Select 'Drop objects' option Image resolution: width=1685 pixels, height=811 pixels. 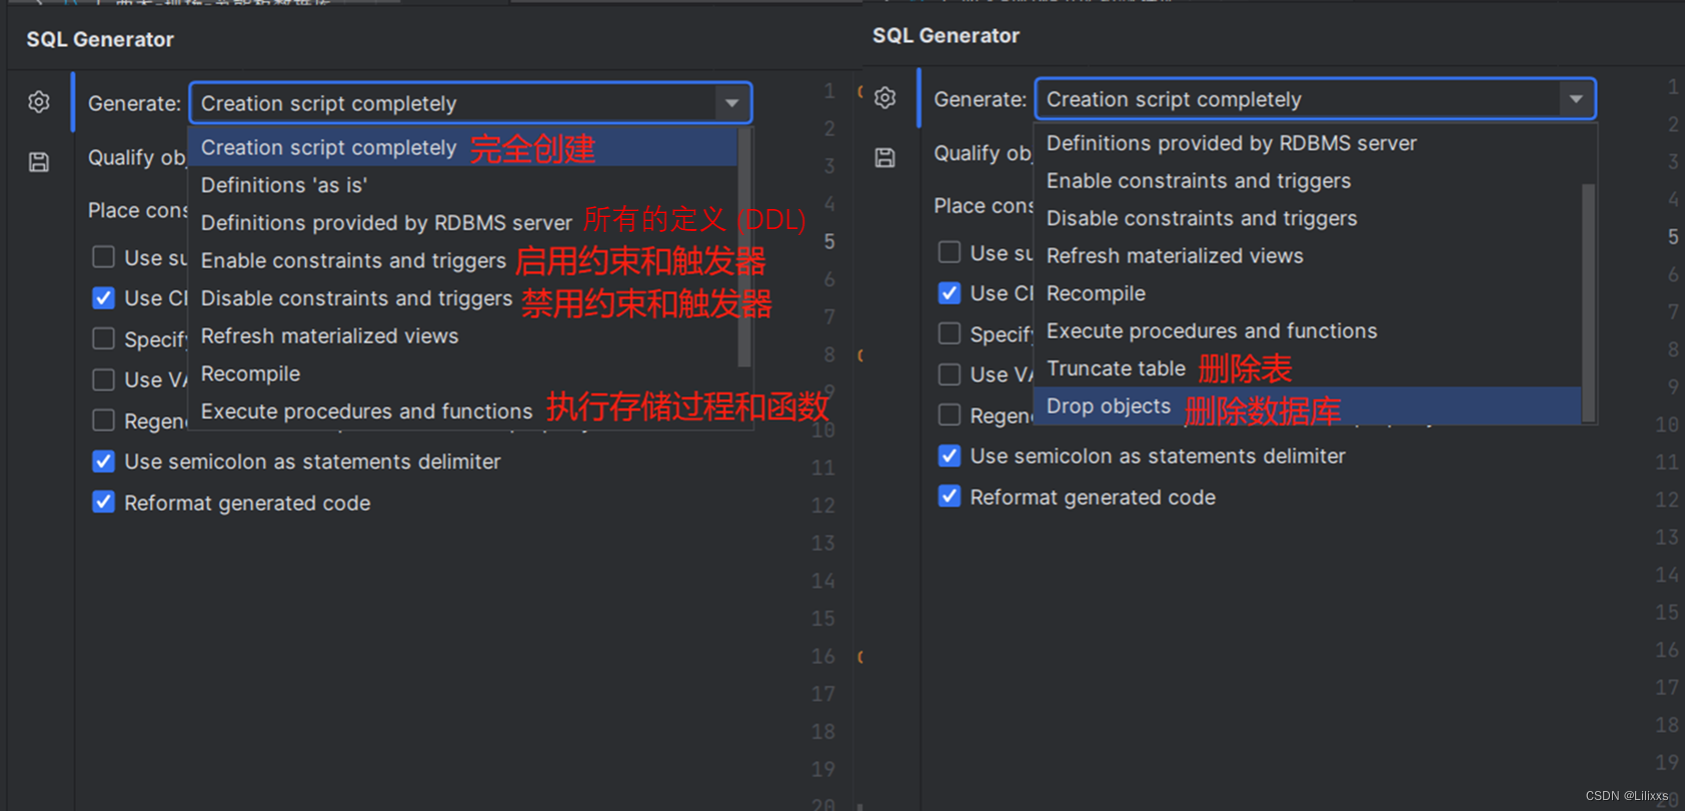1308,406
